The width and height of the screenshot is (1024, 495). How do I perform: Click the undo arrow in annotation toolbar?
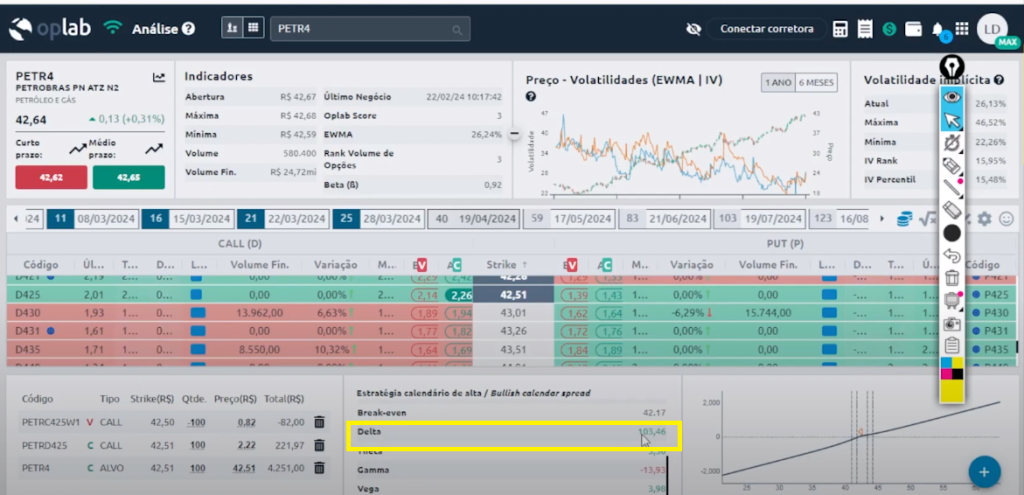[952, 256]
